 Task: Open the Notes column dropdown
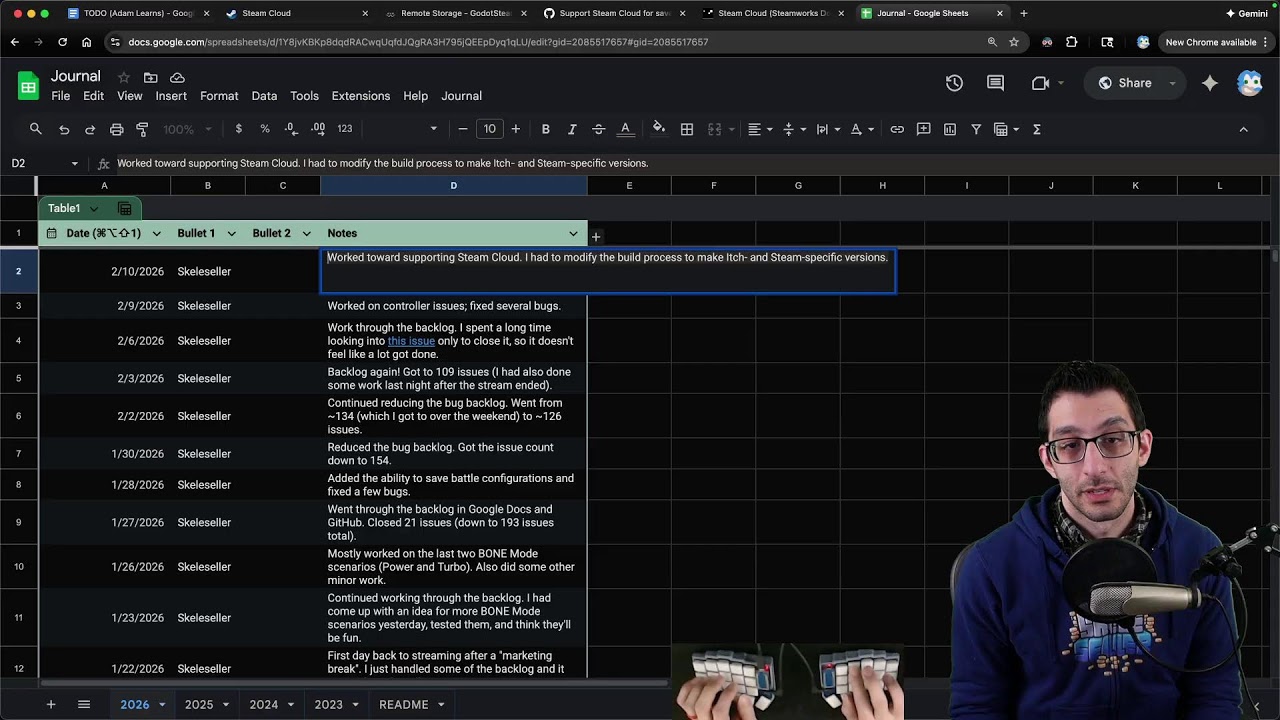pos(573,234)
